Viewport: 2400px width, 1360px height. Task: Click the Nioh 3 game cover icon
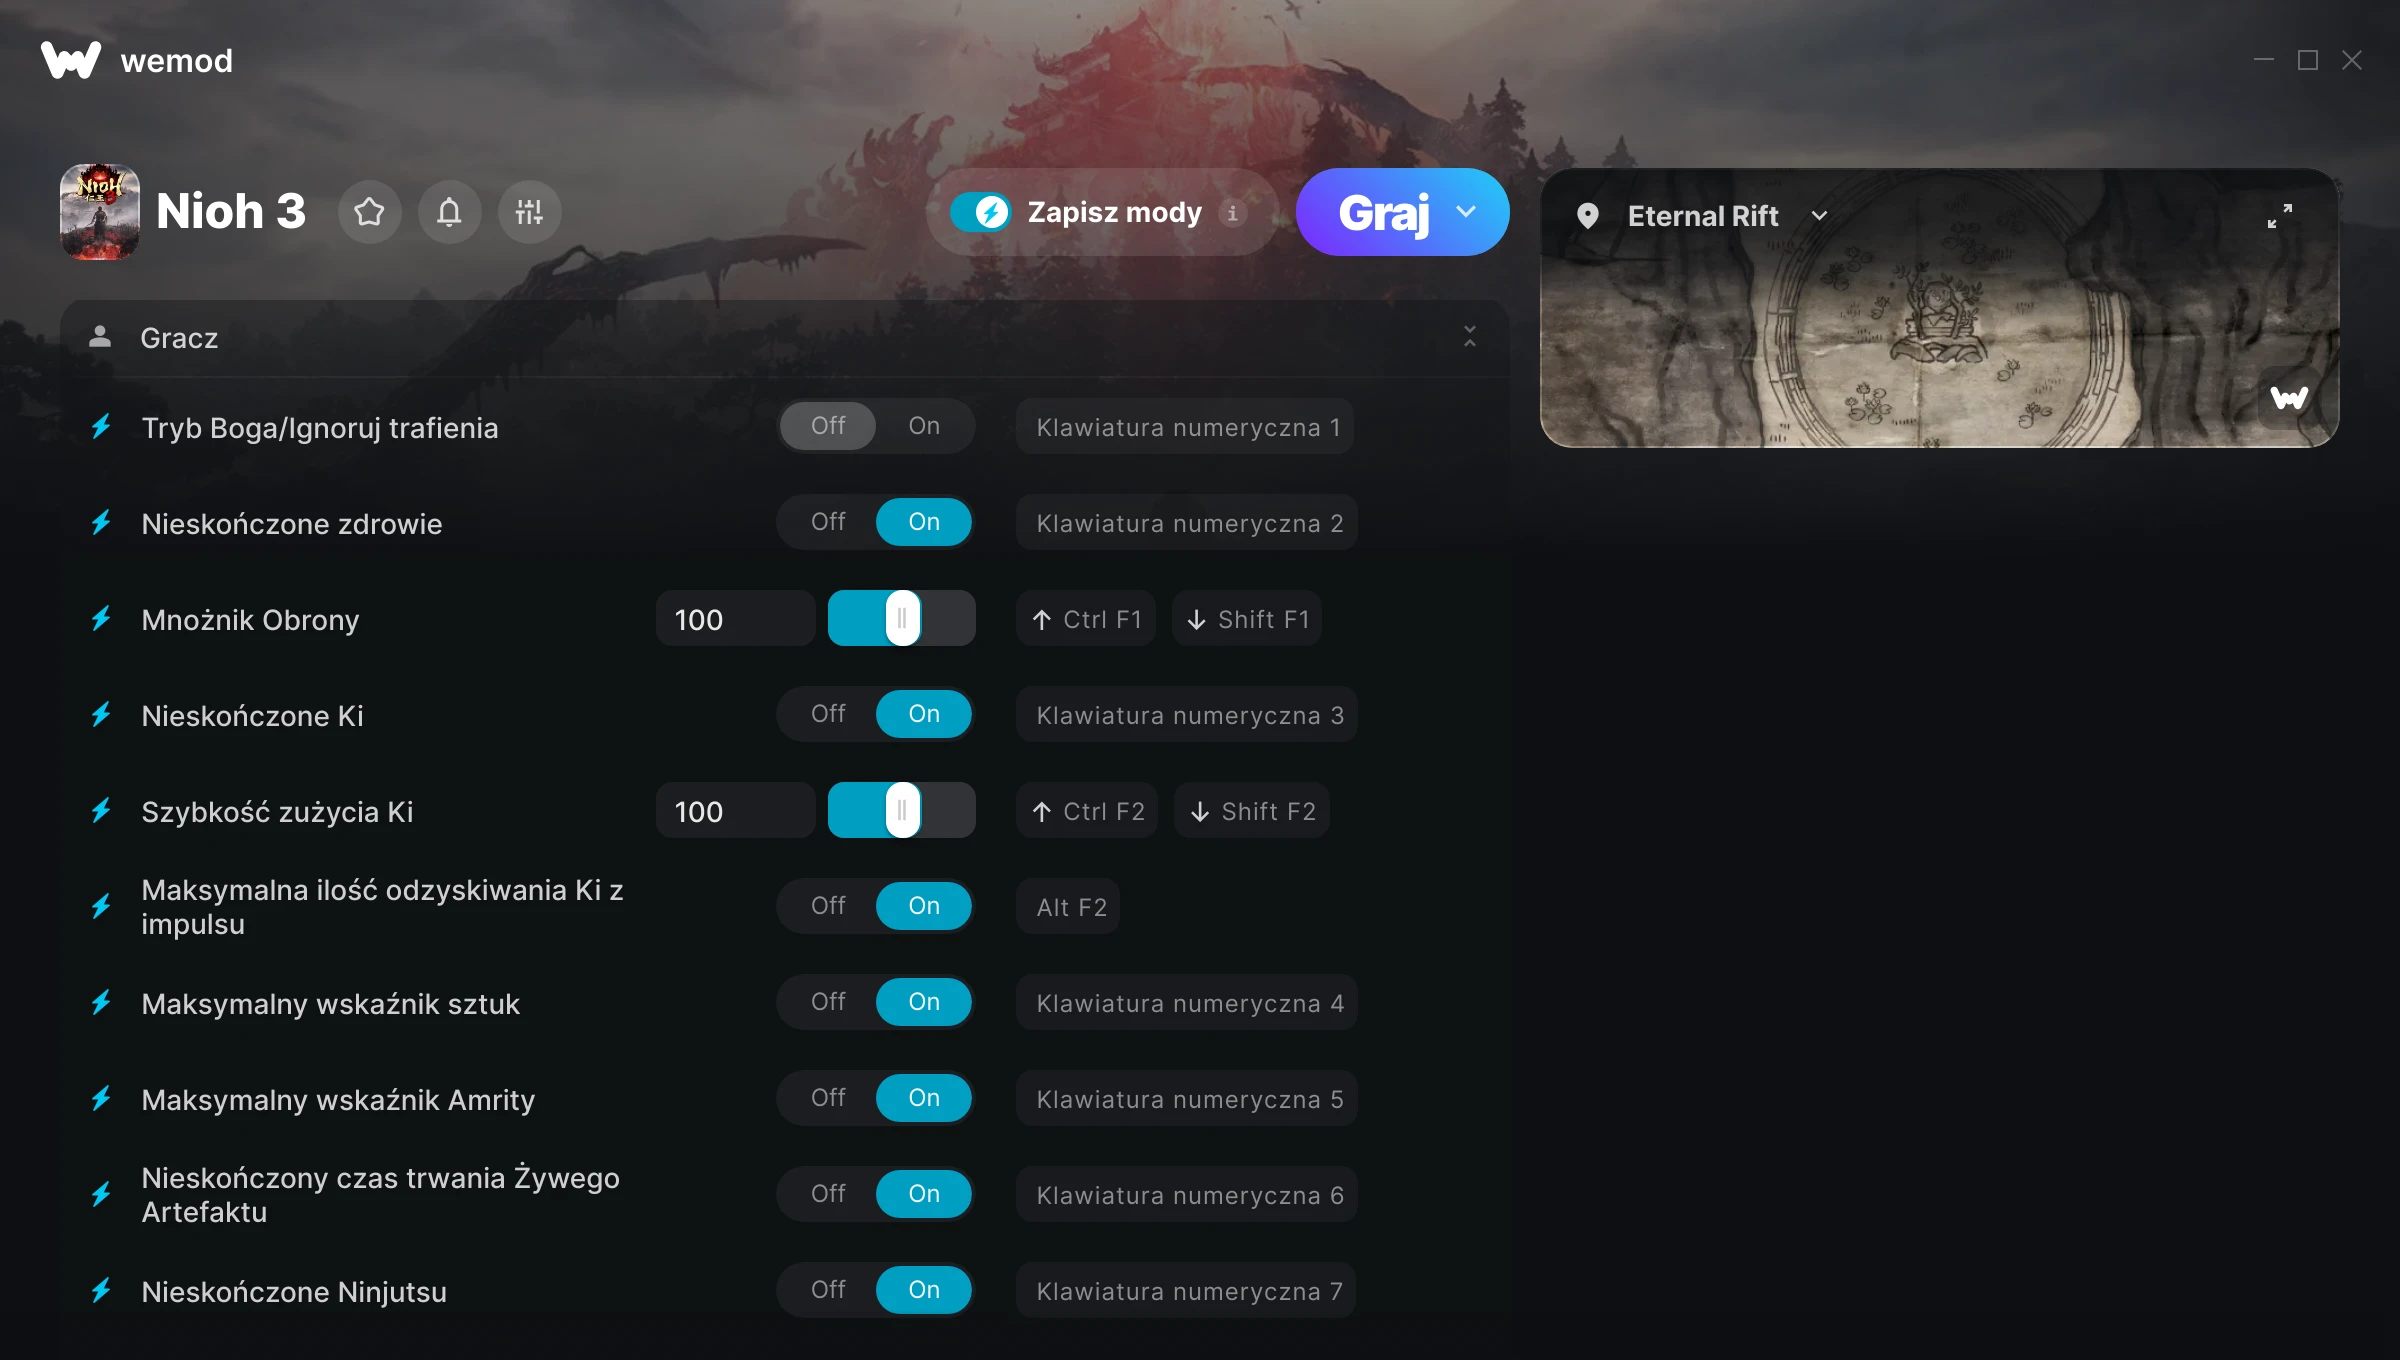coord(99,212)
